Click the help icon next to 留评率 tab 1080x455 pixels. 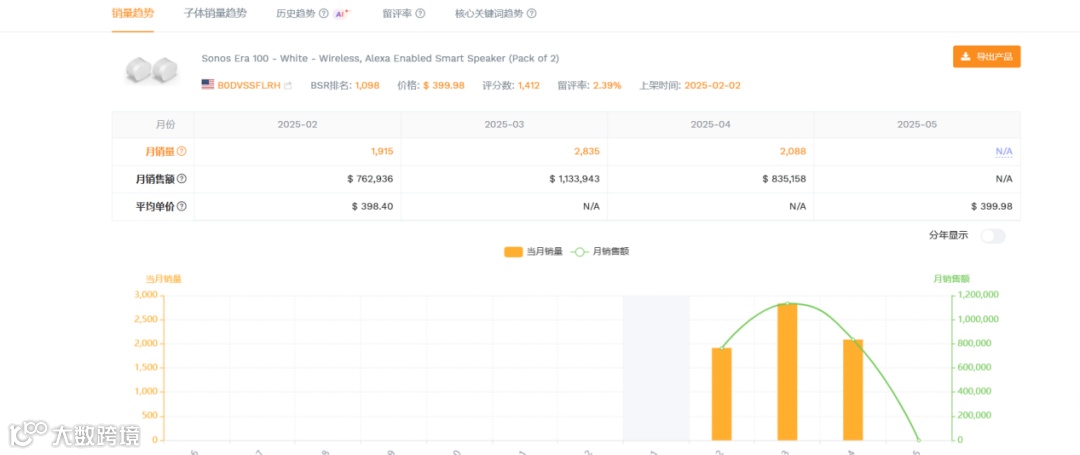(420, 13)
